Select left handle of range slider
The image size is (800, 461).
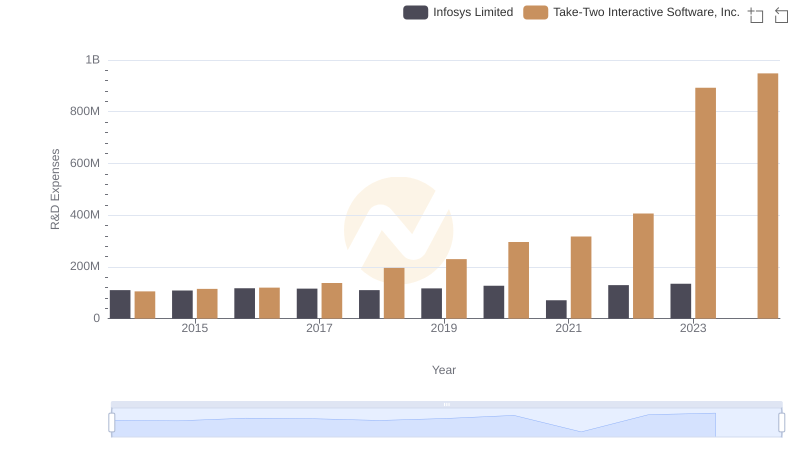pos(112,423)
